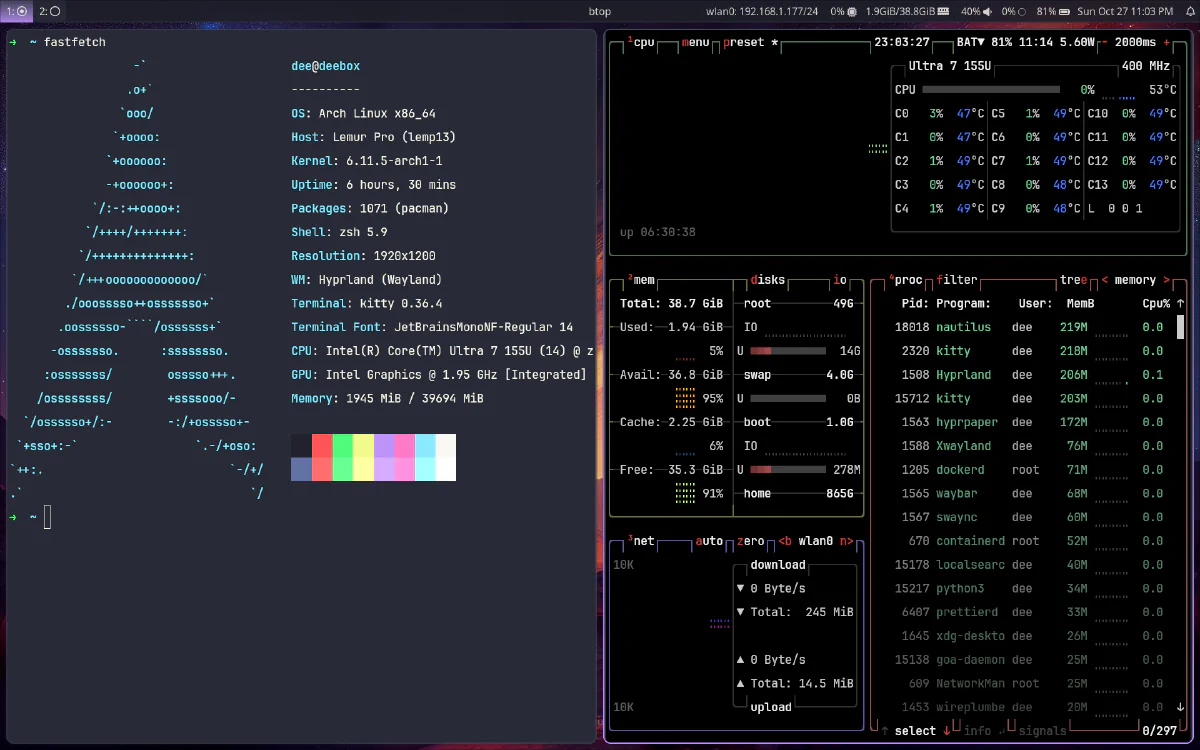Click the RAM usage icon in the top bar

tap(943, 11)
